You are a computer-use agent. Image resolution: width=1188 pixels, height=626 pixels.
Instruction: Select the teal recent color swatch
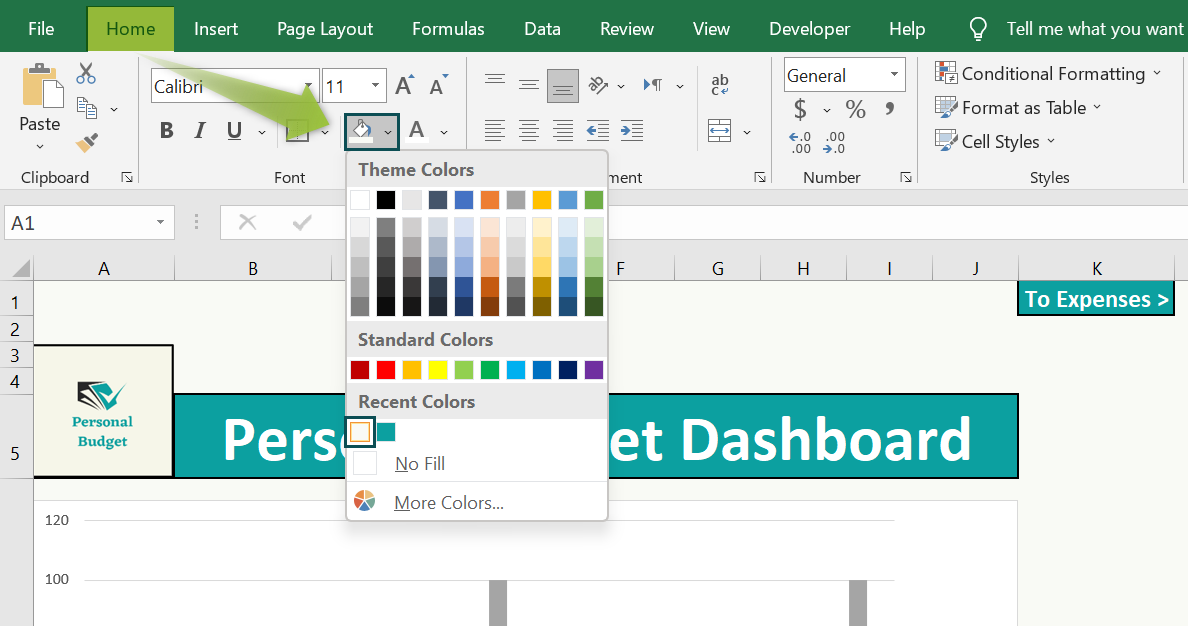tap(386, 432)
